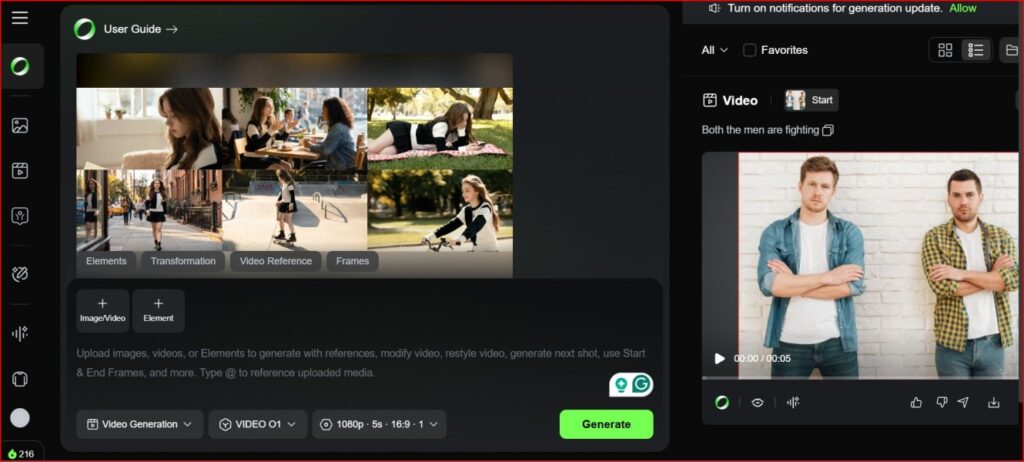Viewport: 1024px width, 462px height.
Task: Open the effects wand sidebar icon
Action: coord(20,274)
